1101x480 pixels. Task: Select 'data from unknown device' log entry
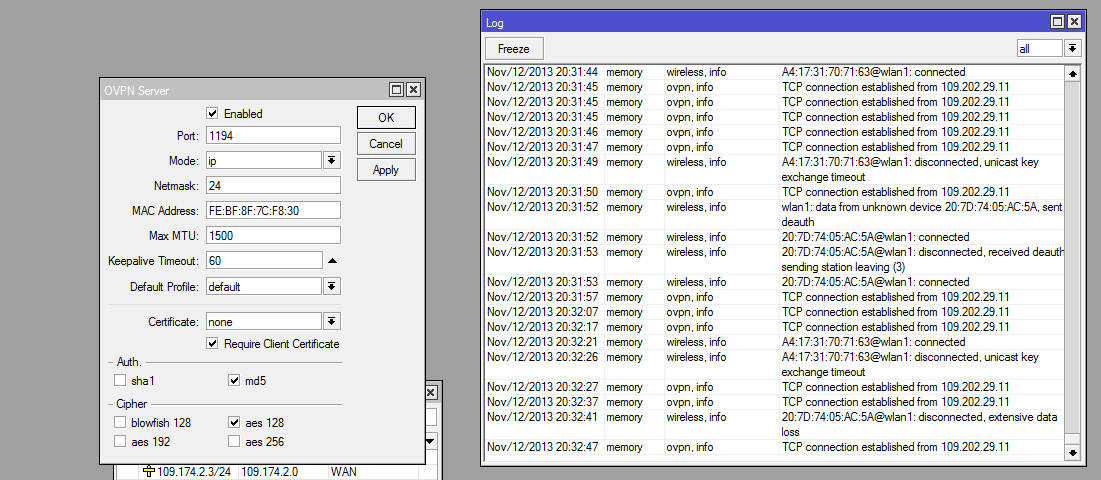[774, 214]
